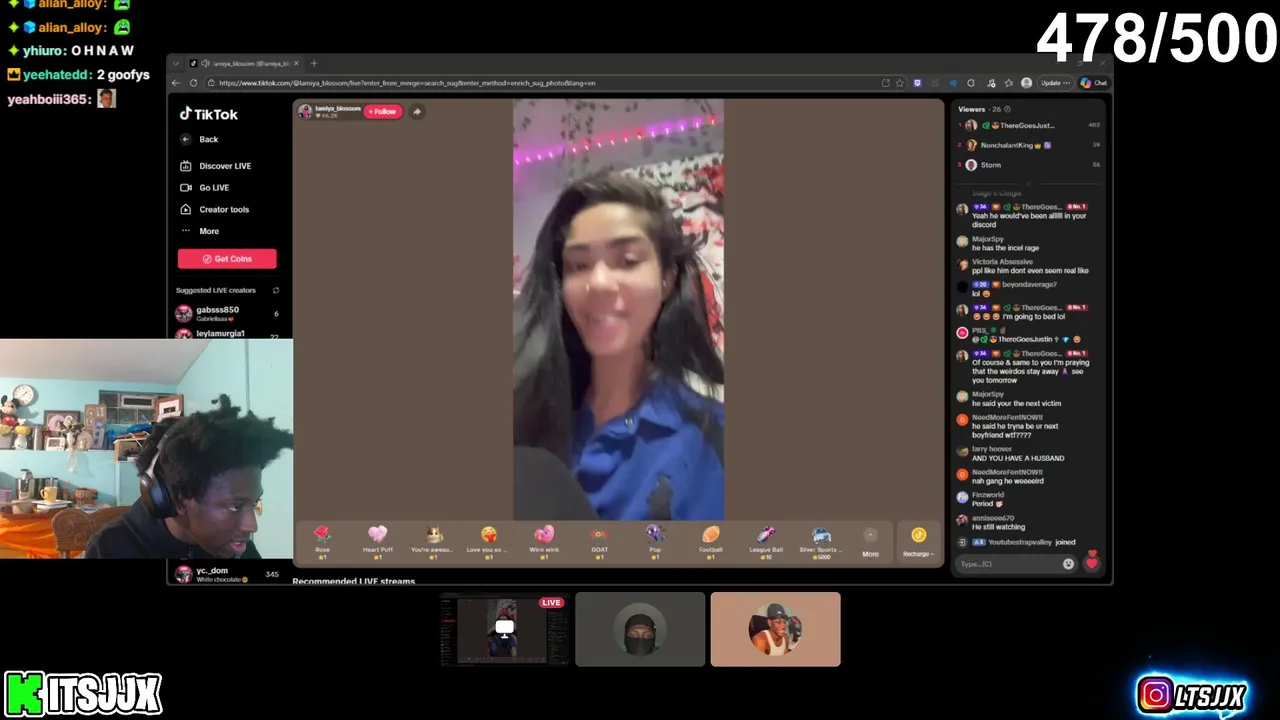The image size is (1280, 720).
Task: Send the Wink wink gift
Action: (x=544, y=541)
